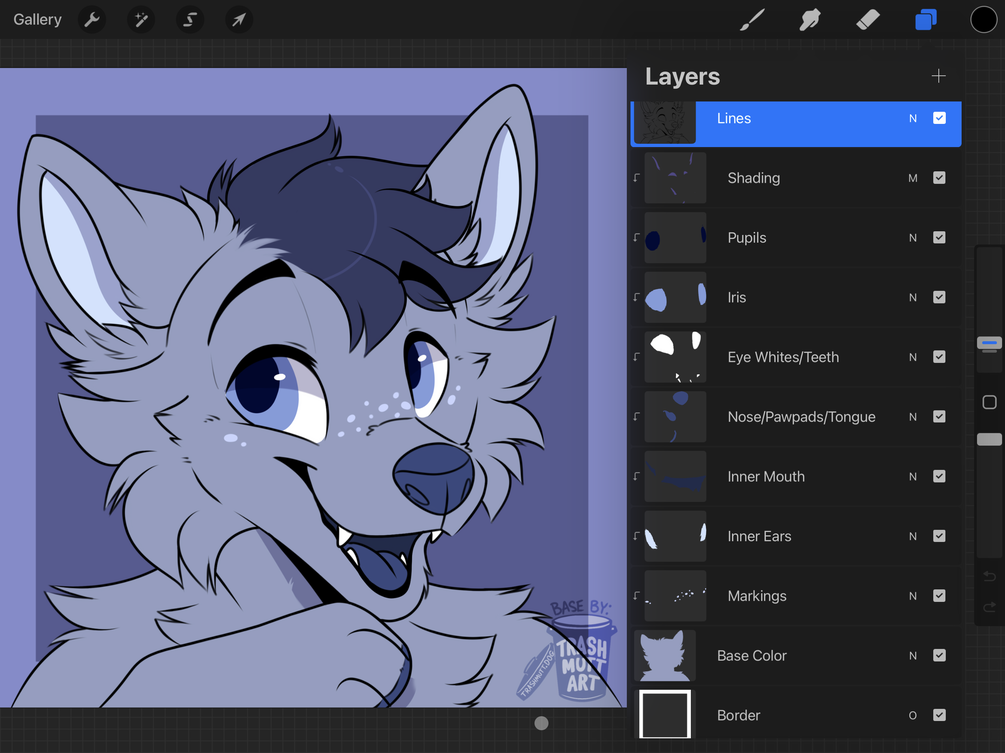Add a new layer with plus button
This screenshot has height=753, width=1005.
coord(938,76)
